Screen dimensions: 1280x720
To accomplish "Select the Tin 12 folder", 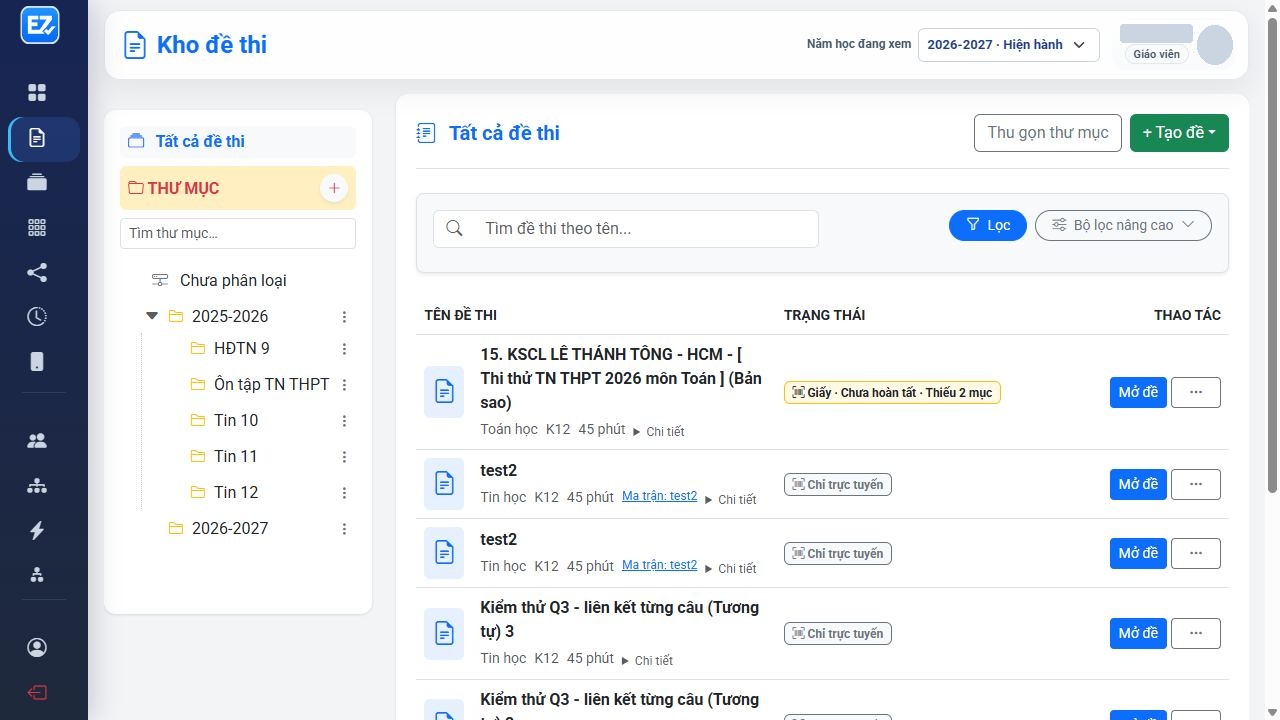I will coord(236,492).
